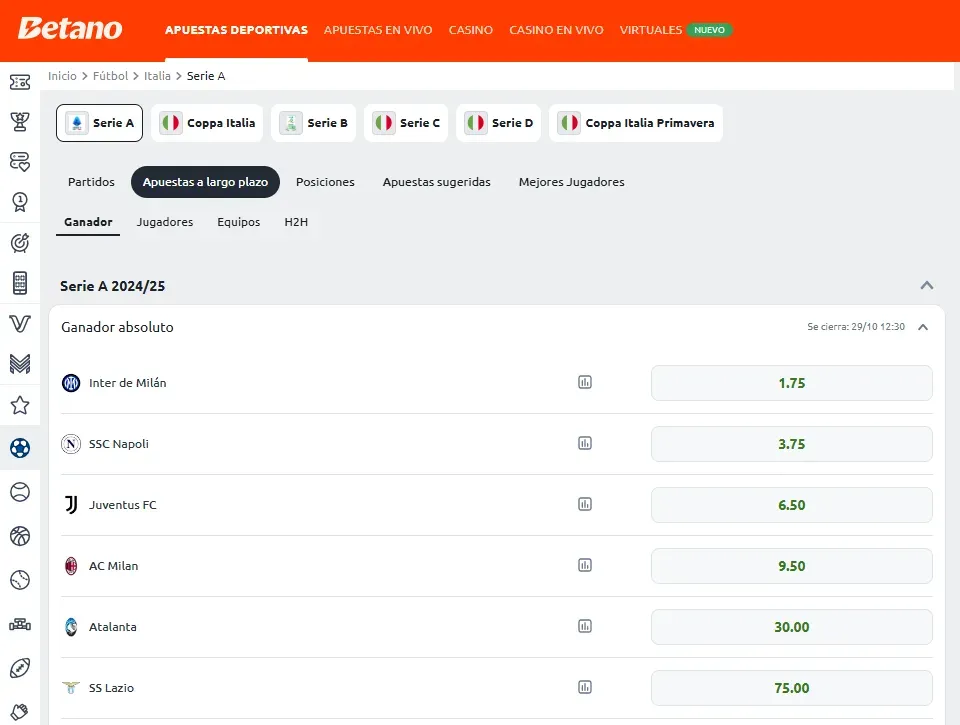960x725 pixels.
Task: Bet on Juventus FC at 6.50
Action: [x=792, y=505]
